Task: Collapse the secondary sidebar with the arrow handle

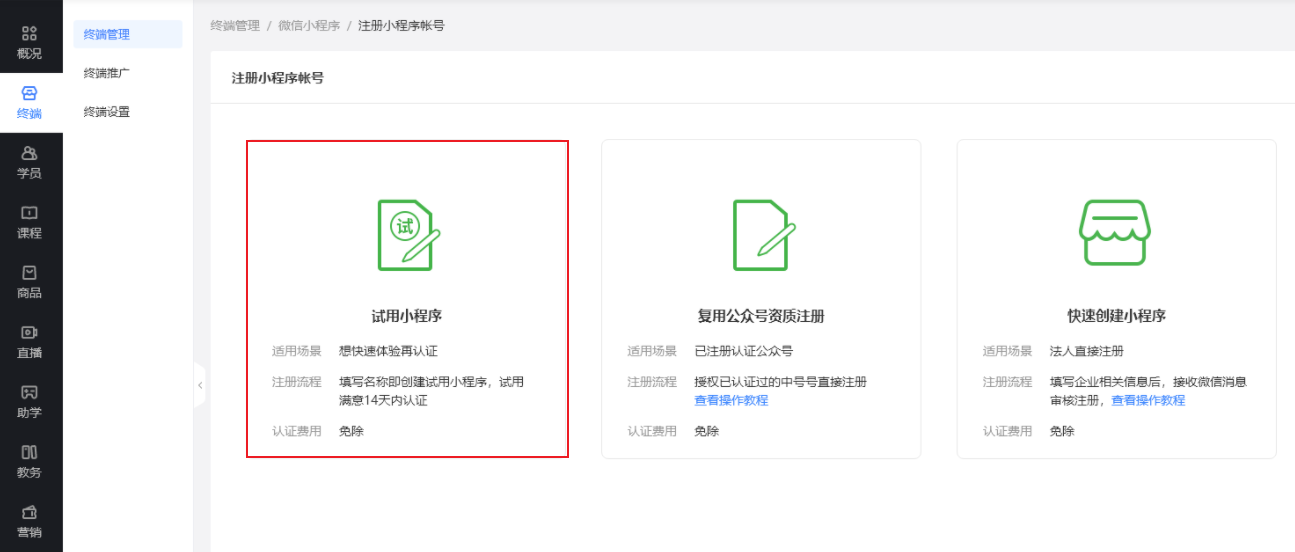Action: [x=200, y=385]
